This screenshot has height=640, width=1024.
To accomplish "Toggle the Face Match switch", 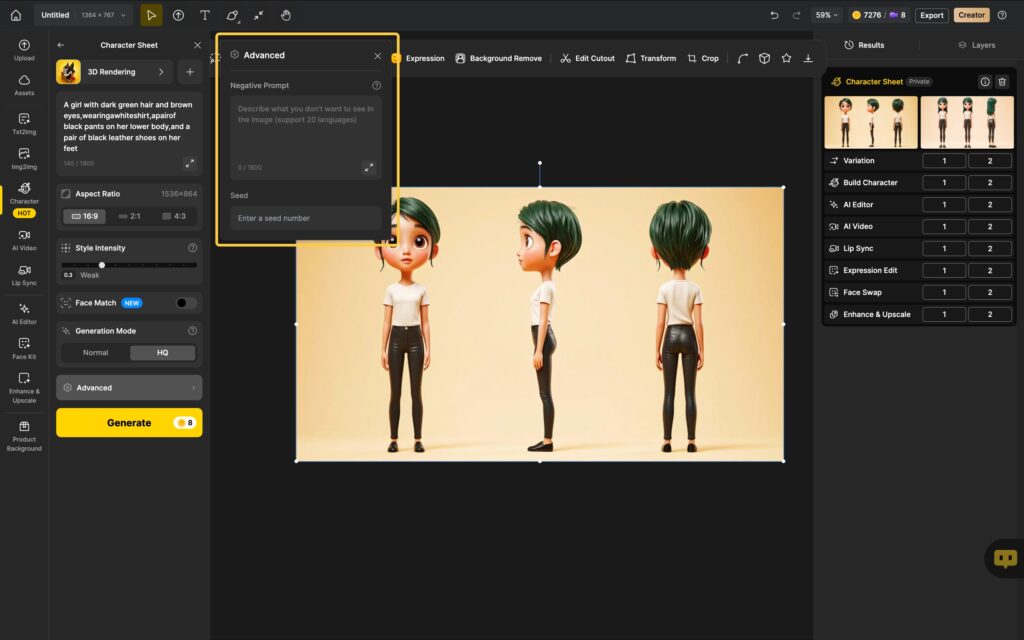I will (185, 303).
